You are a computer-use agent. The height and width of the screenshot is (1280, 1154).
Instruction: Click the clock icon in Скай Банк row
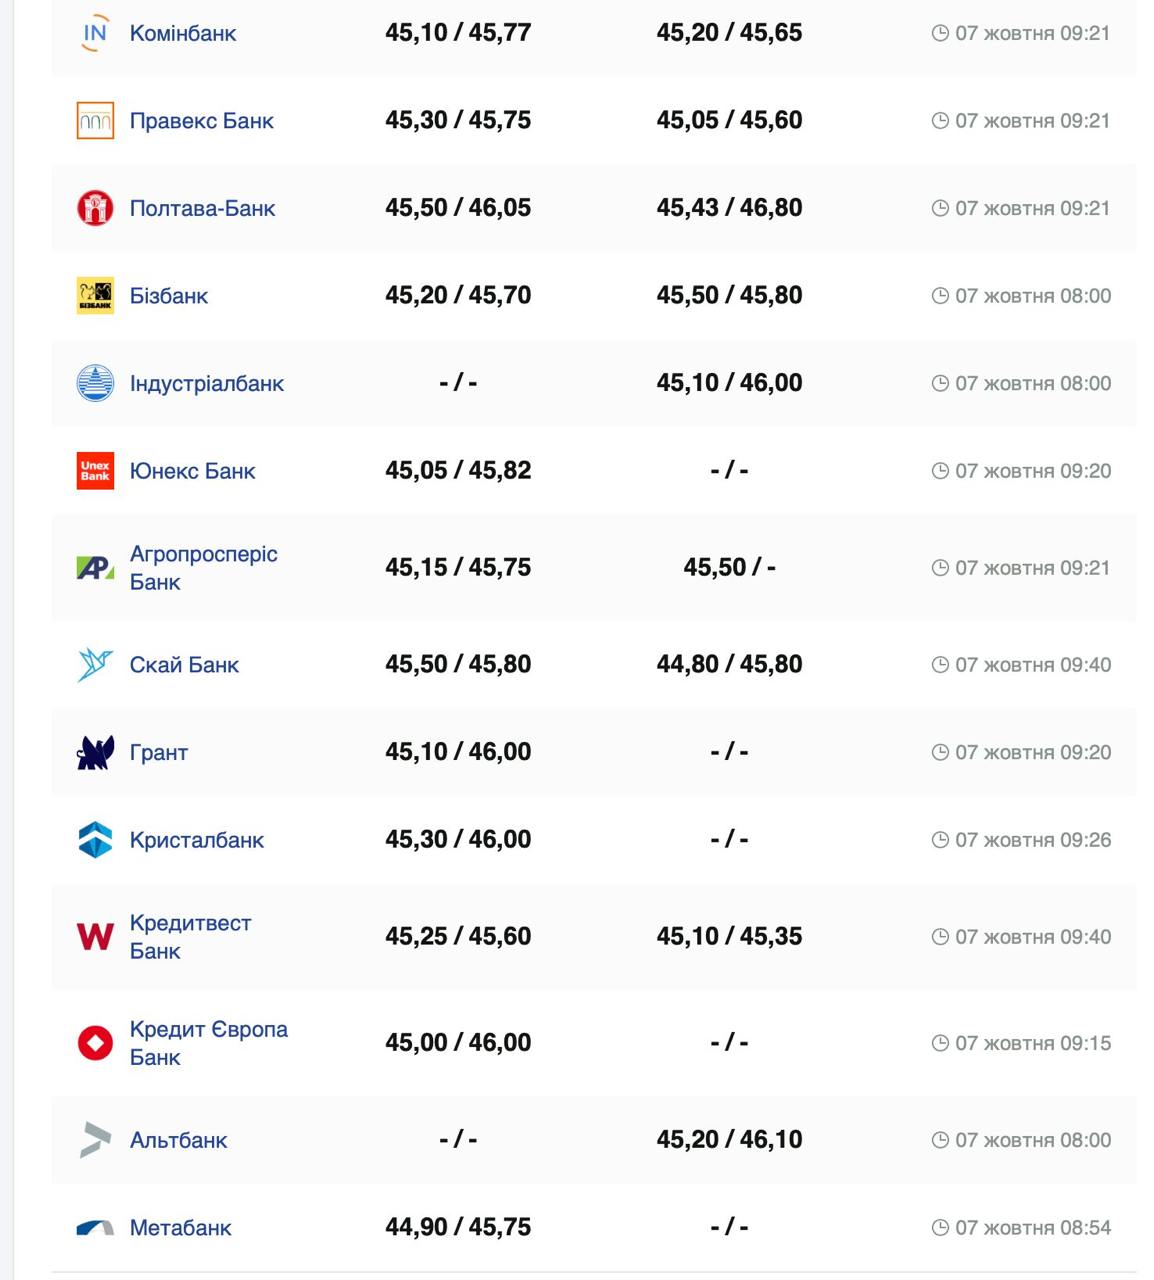[940, 665]
